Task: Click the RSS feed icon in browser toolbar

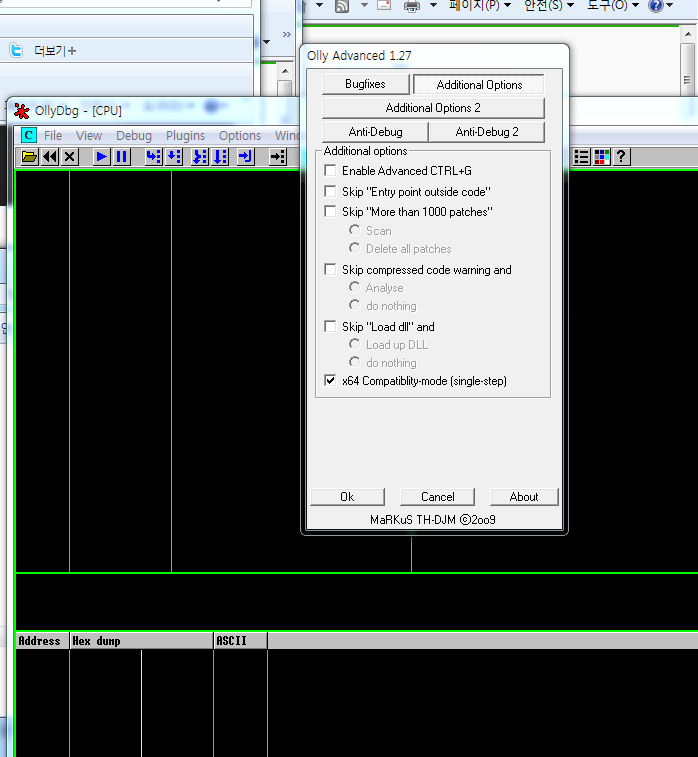Action: click(x=342, y=6)
